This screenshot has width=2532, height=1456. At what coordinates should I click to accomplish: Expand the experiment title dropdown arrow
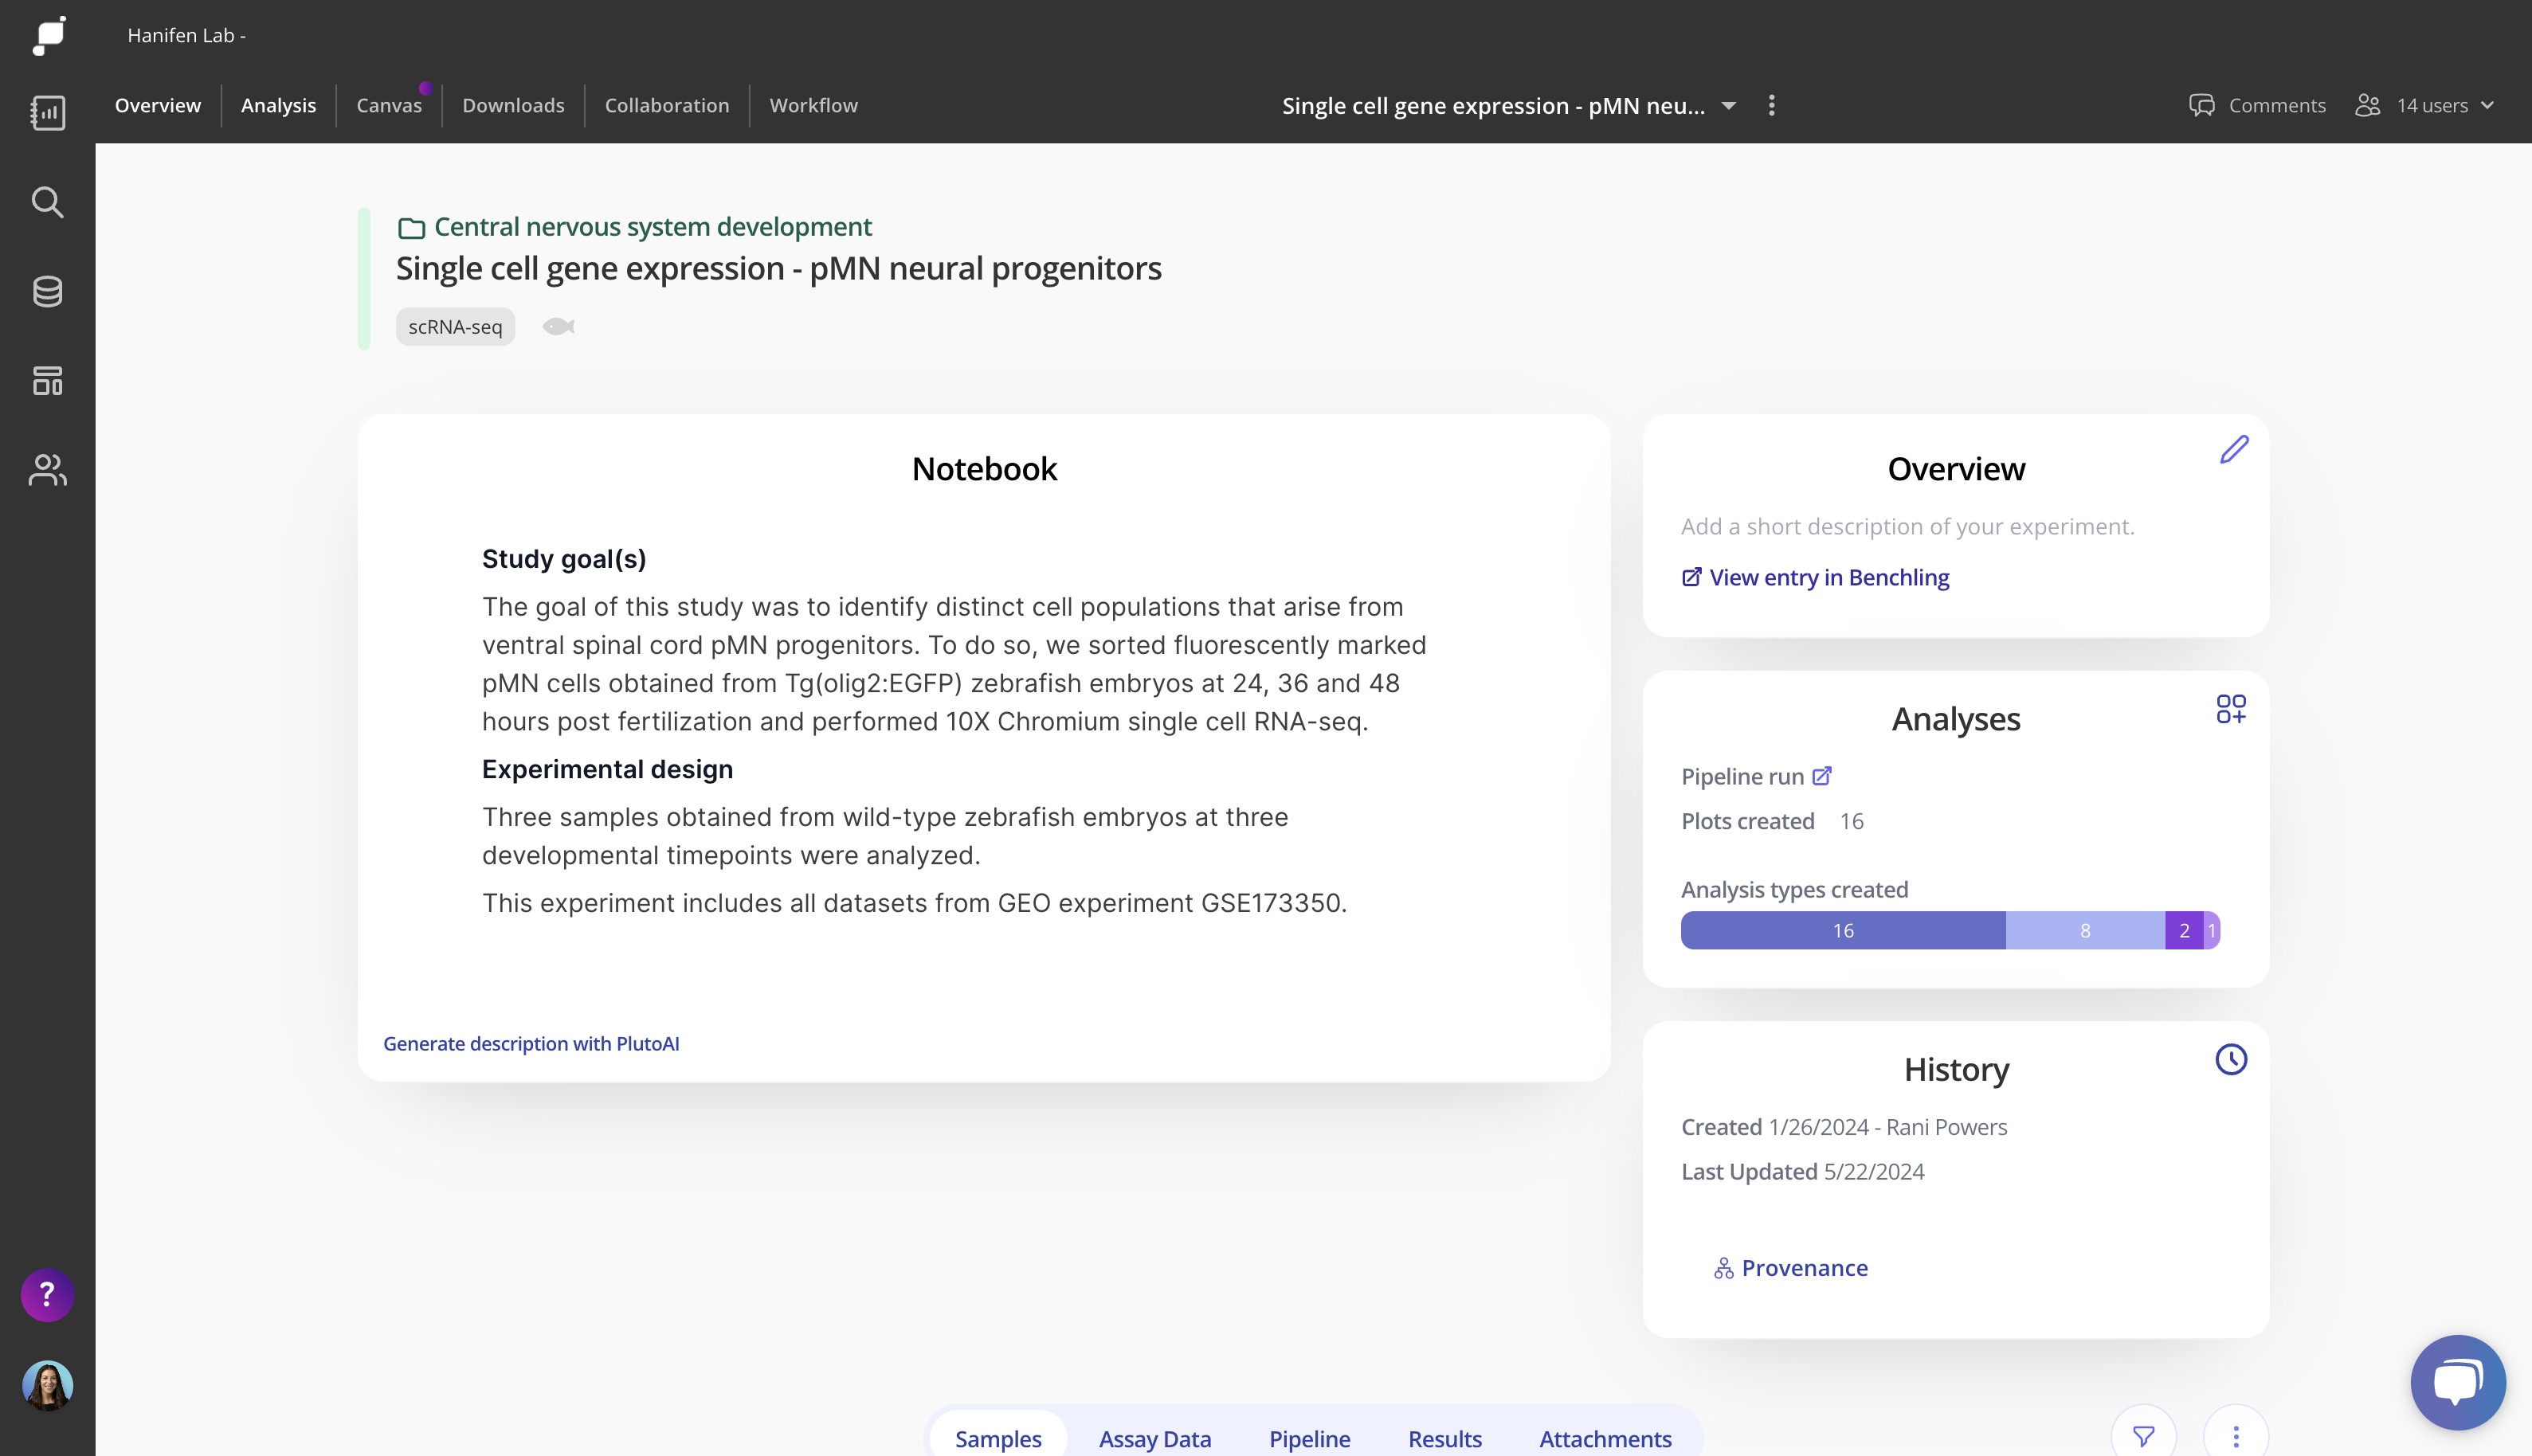pyautogui.click(x=1728, y=106)
